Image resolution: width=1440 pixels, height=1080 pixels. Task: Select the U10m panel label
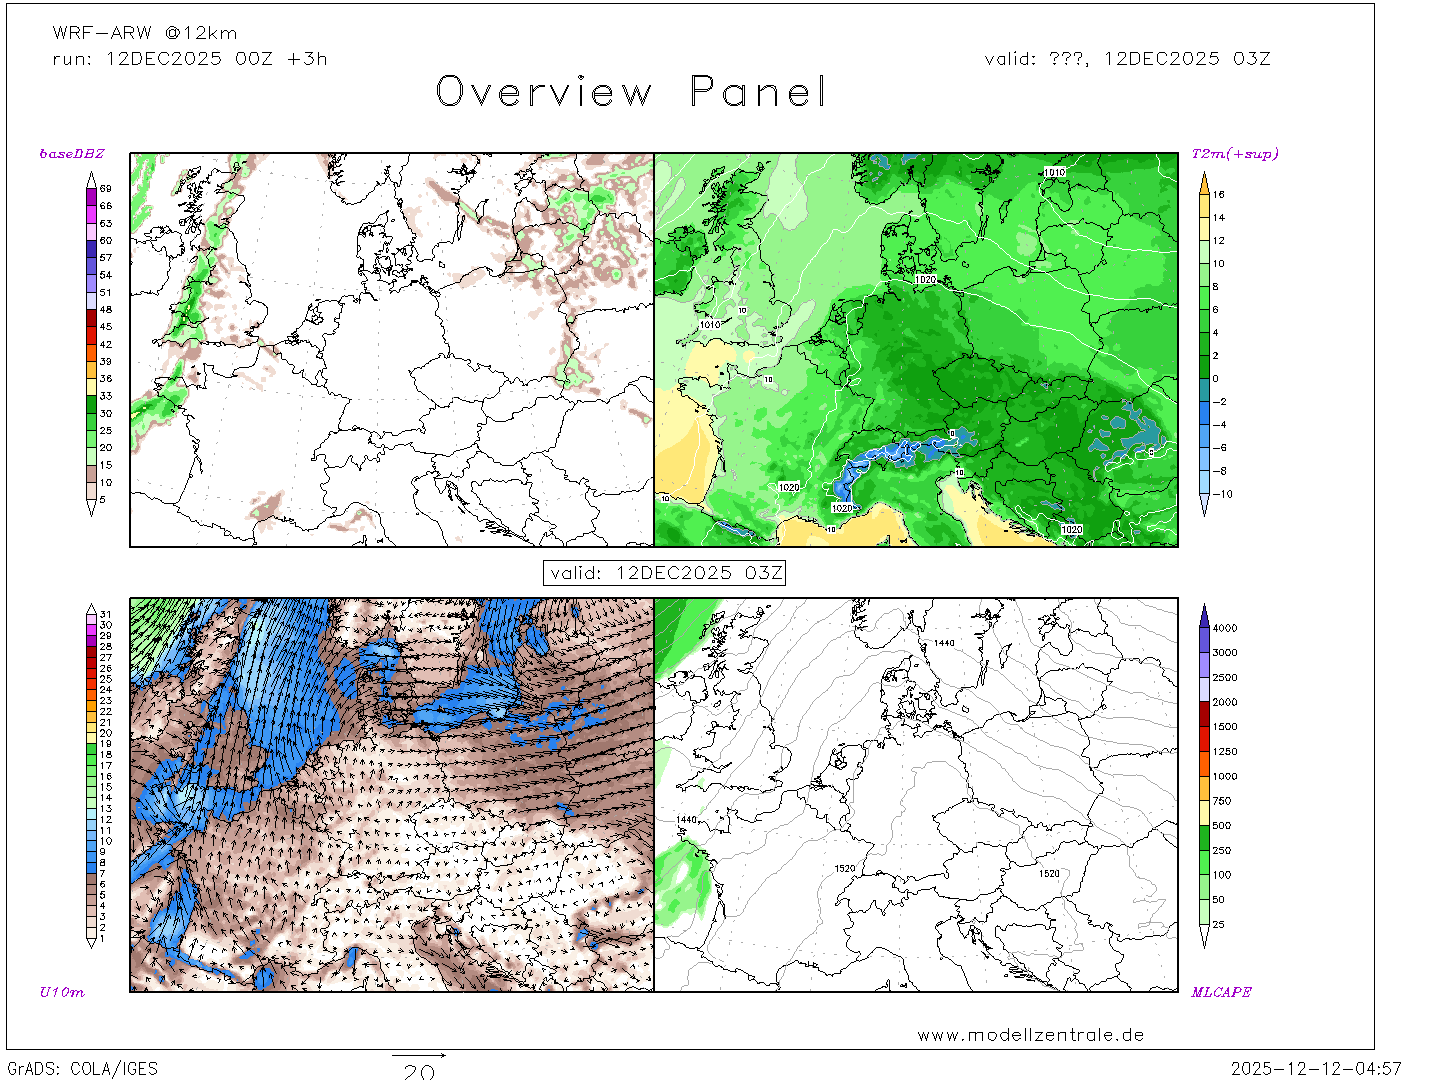tap(62, 992)
